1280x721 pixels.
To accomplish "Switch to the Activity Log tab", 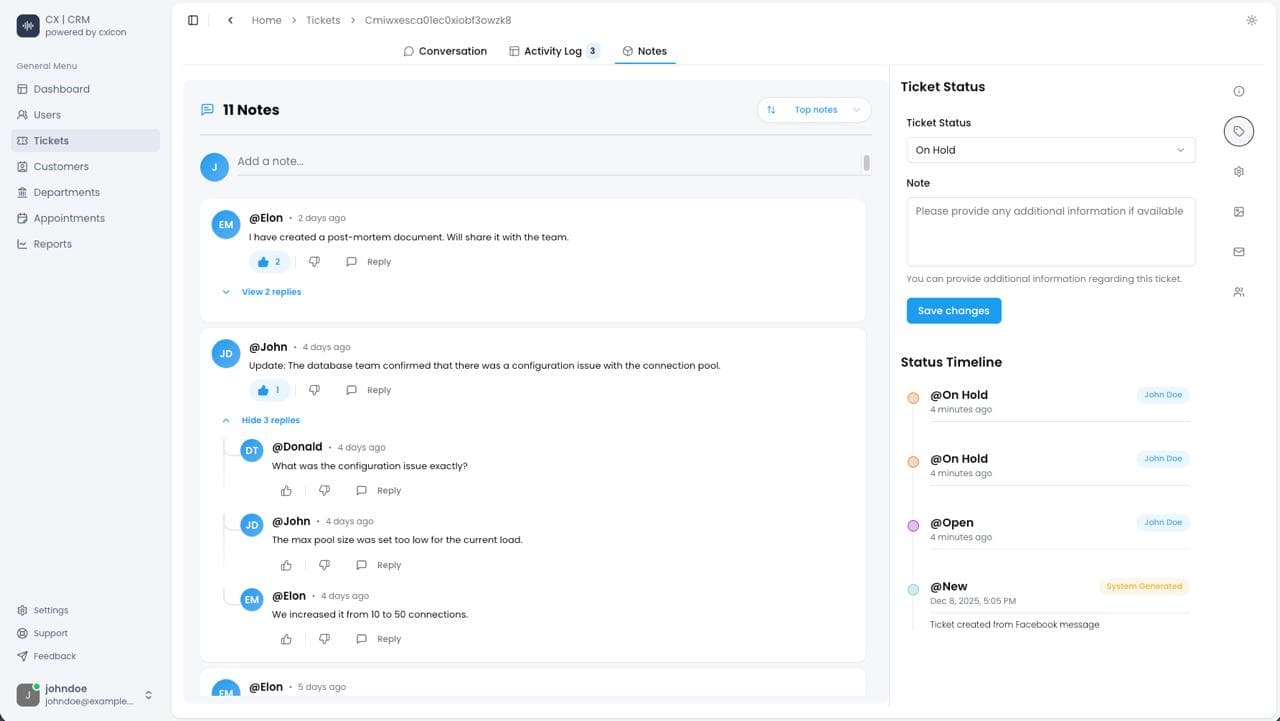I will [x=554, y=51].
